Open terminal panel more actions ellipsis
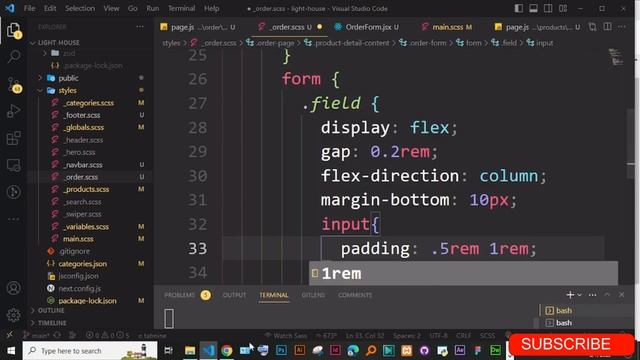The image size is (640, 360). click(x=593, y=295)
